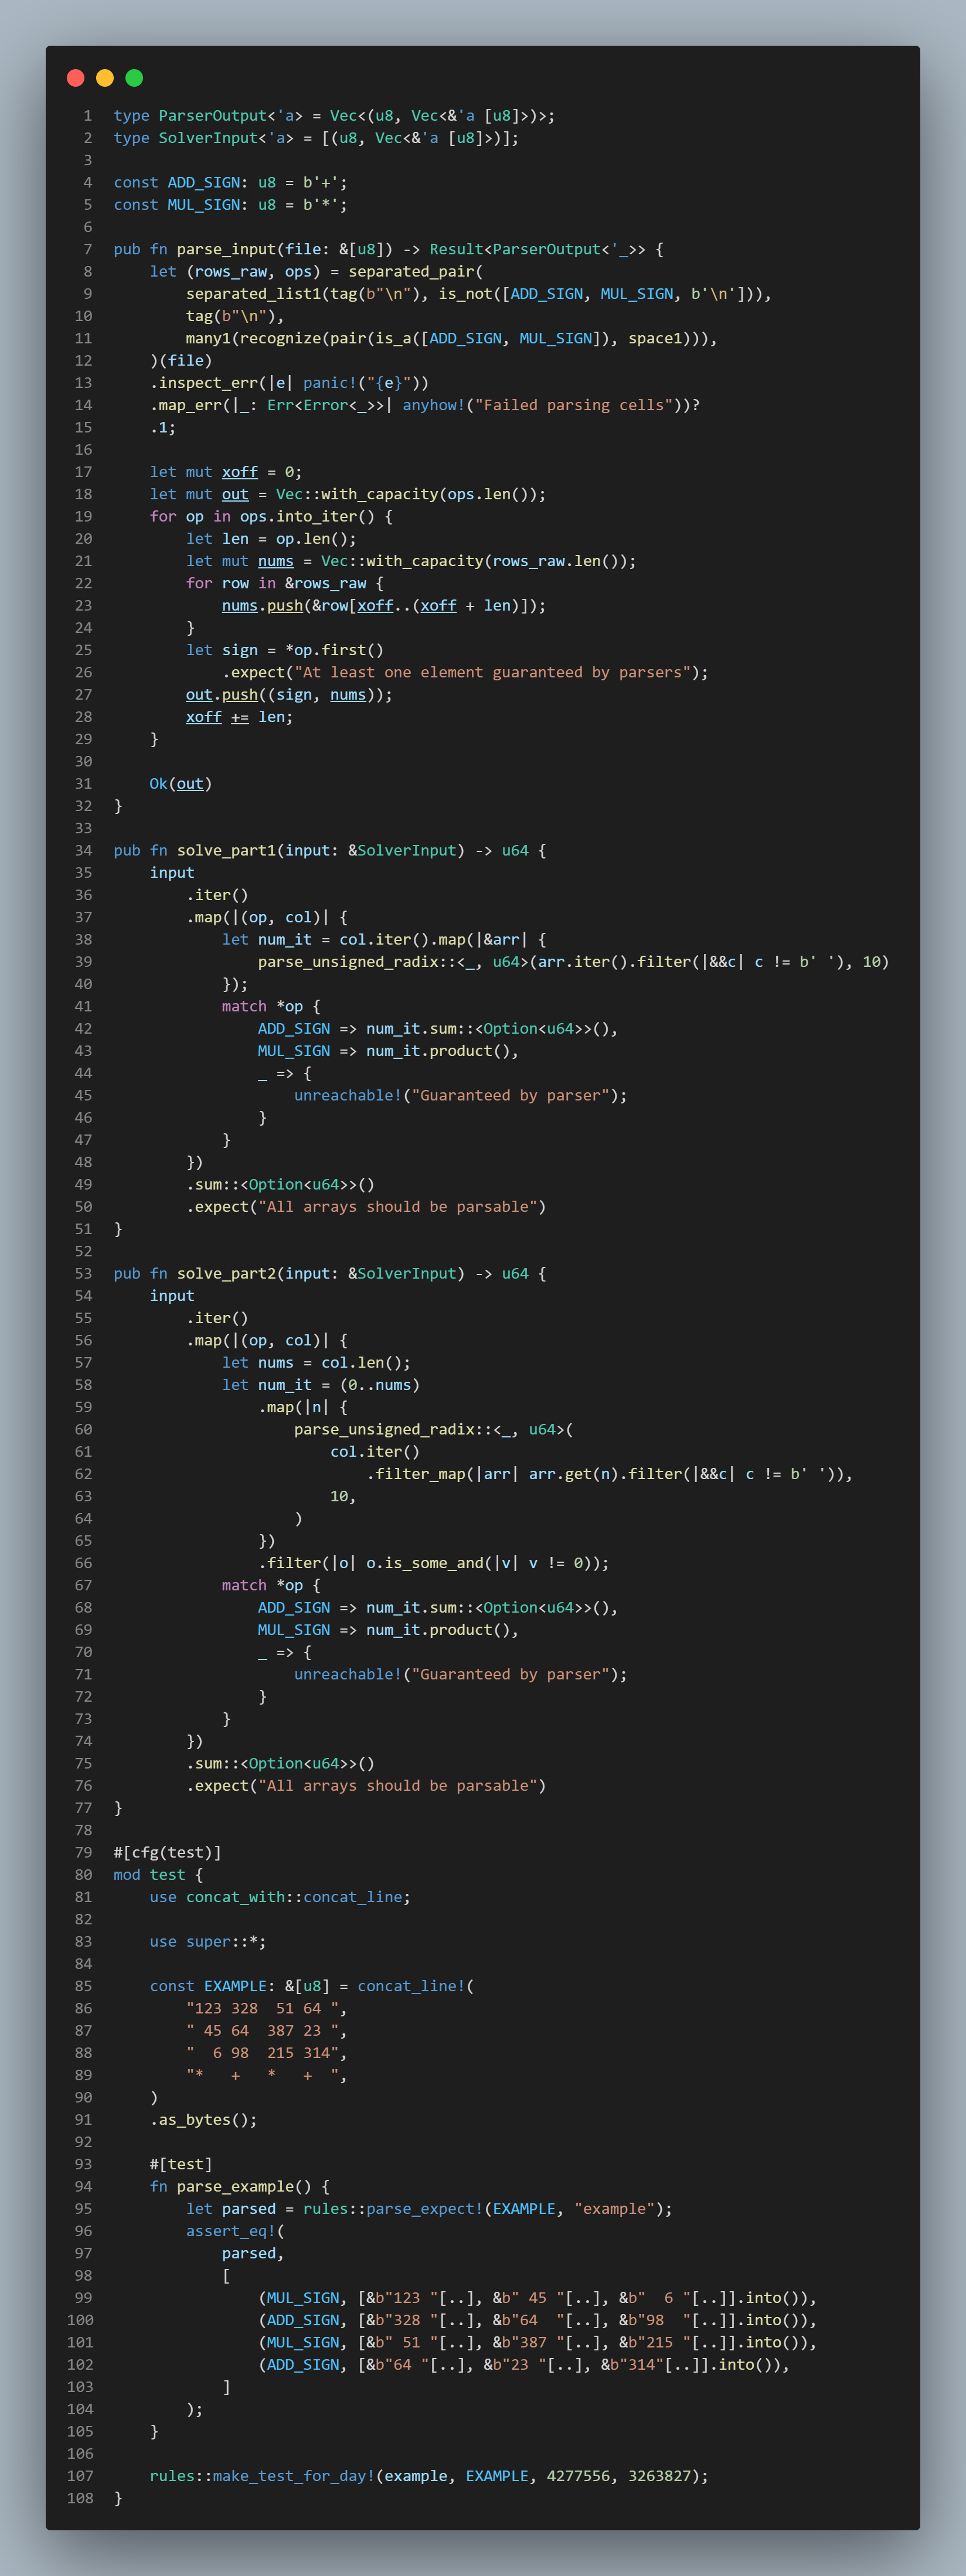Click line number 1 in the gutter
Viewport: 966px width, 2576px height.
[x=87, y=116]
